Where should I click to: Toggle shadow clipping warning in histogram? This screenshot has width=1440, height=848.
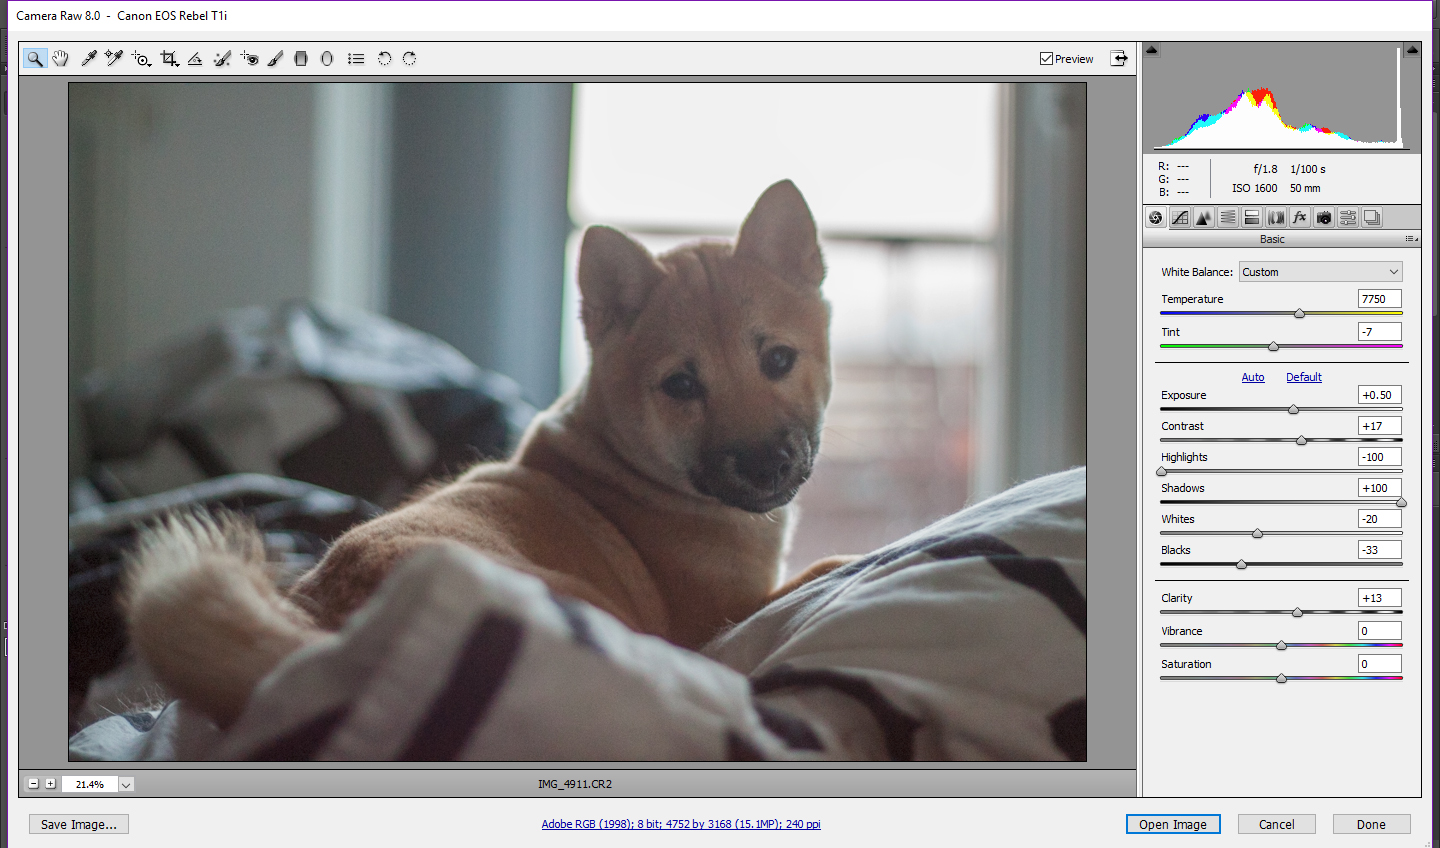coord(1151,49)
